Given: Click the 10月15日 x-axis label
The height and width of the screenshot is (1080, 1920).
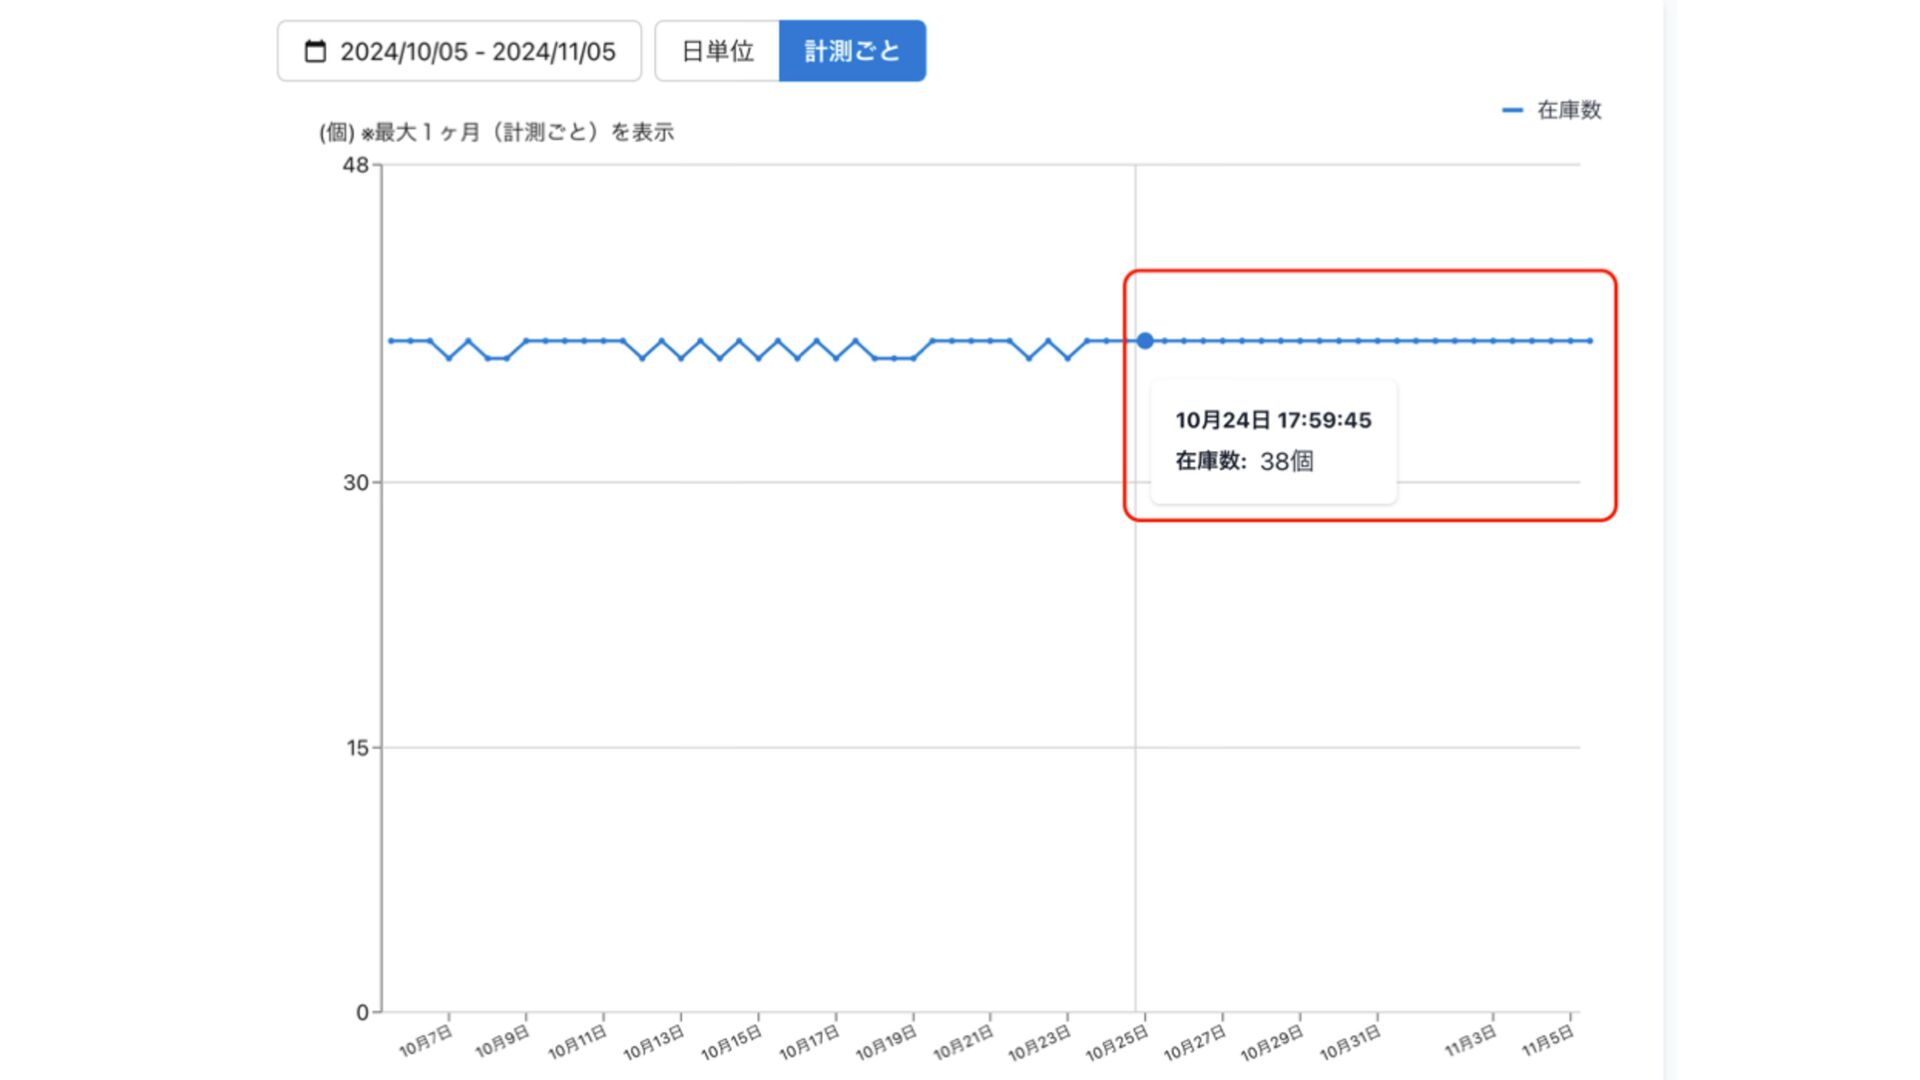Looking at the screenshot, I should pyautogui.click(x=731, y=1042).
